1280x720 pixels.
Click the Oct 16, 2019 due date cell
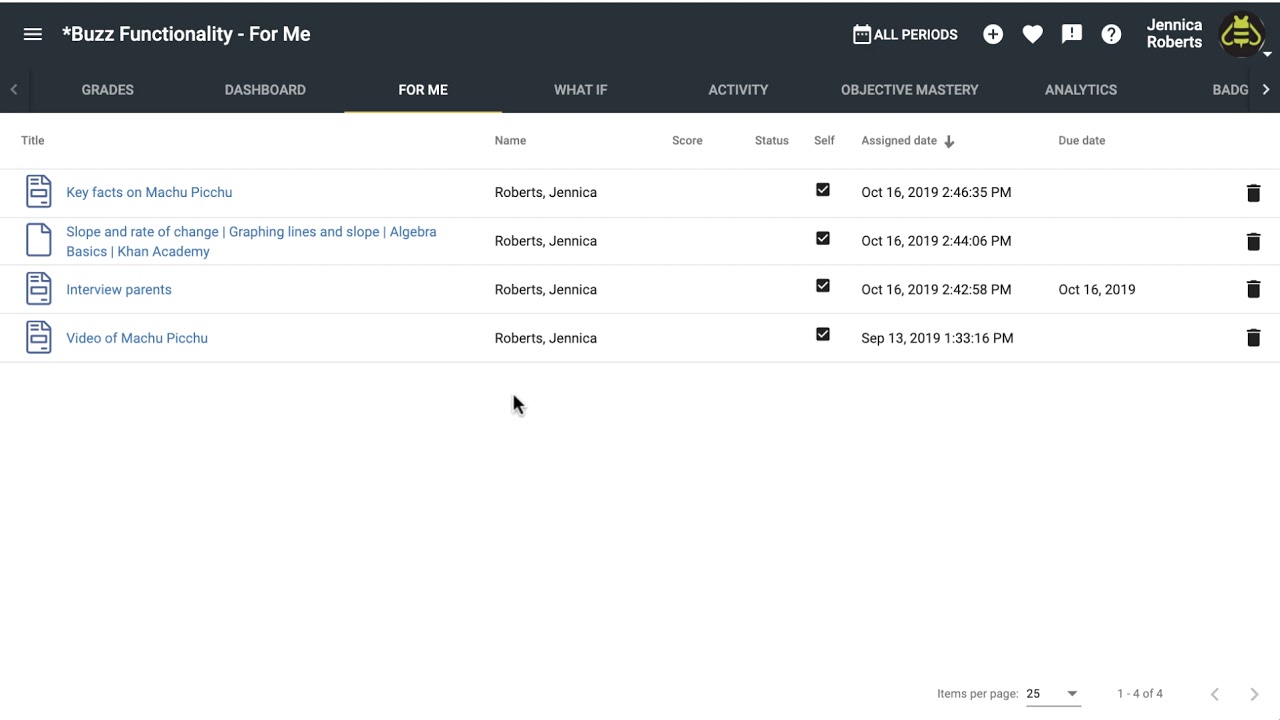click(1097, 289)
